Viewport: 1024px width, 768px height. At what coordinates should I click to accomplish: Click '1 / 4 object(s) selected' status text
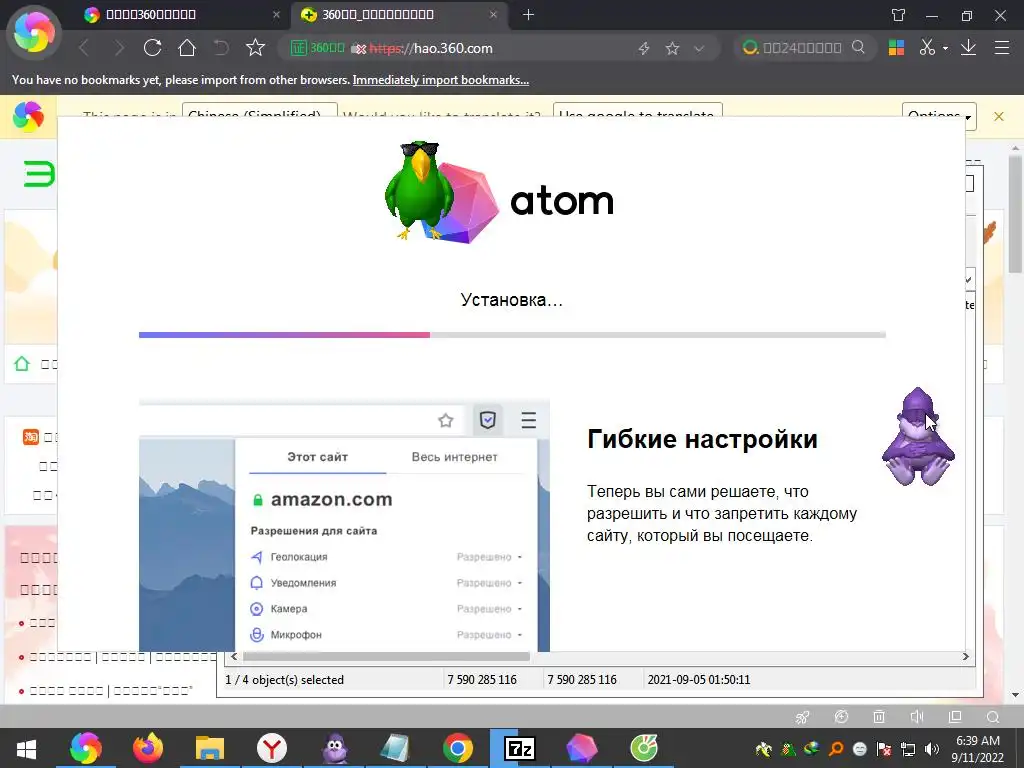pyautogui.click(x=284, y=679)
